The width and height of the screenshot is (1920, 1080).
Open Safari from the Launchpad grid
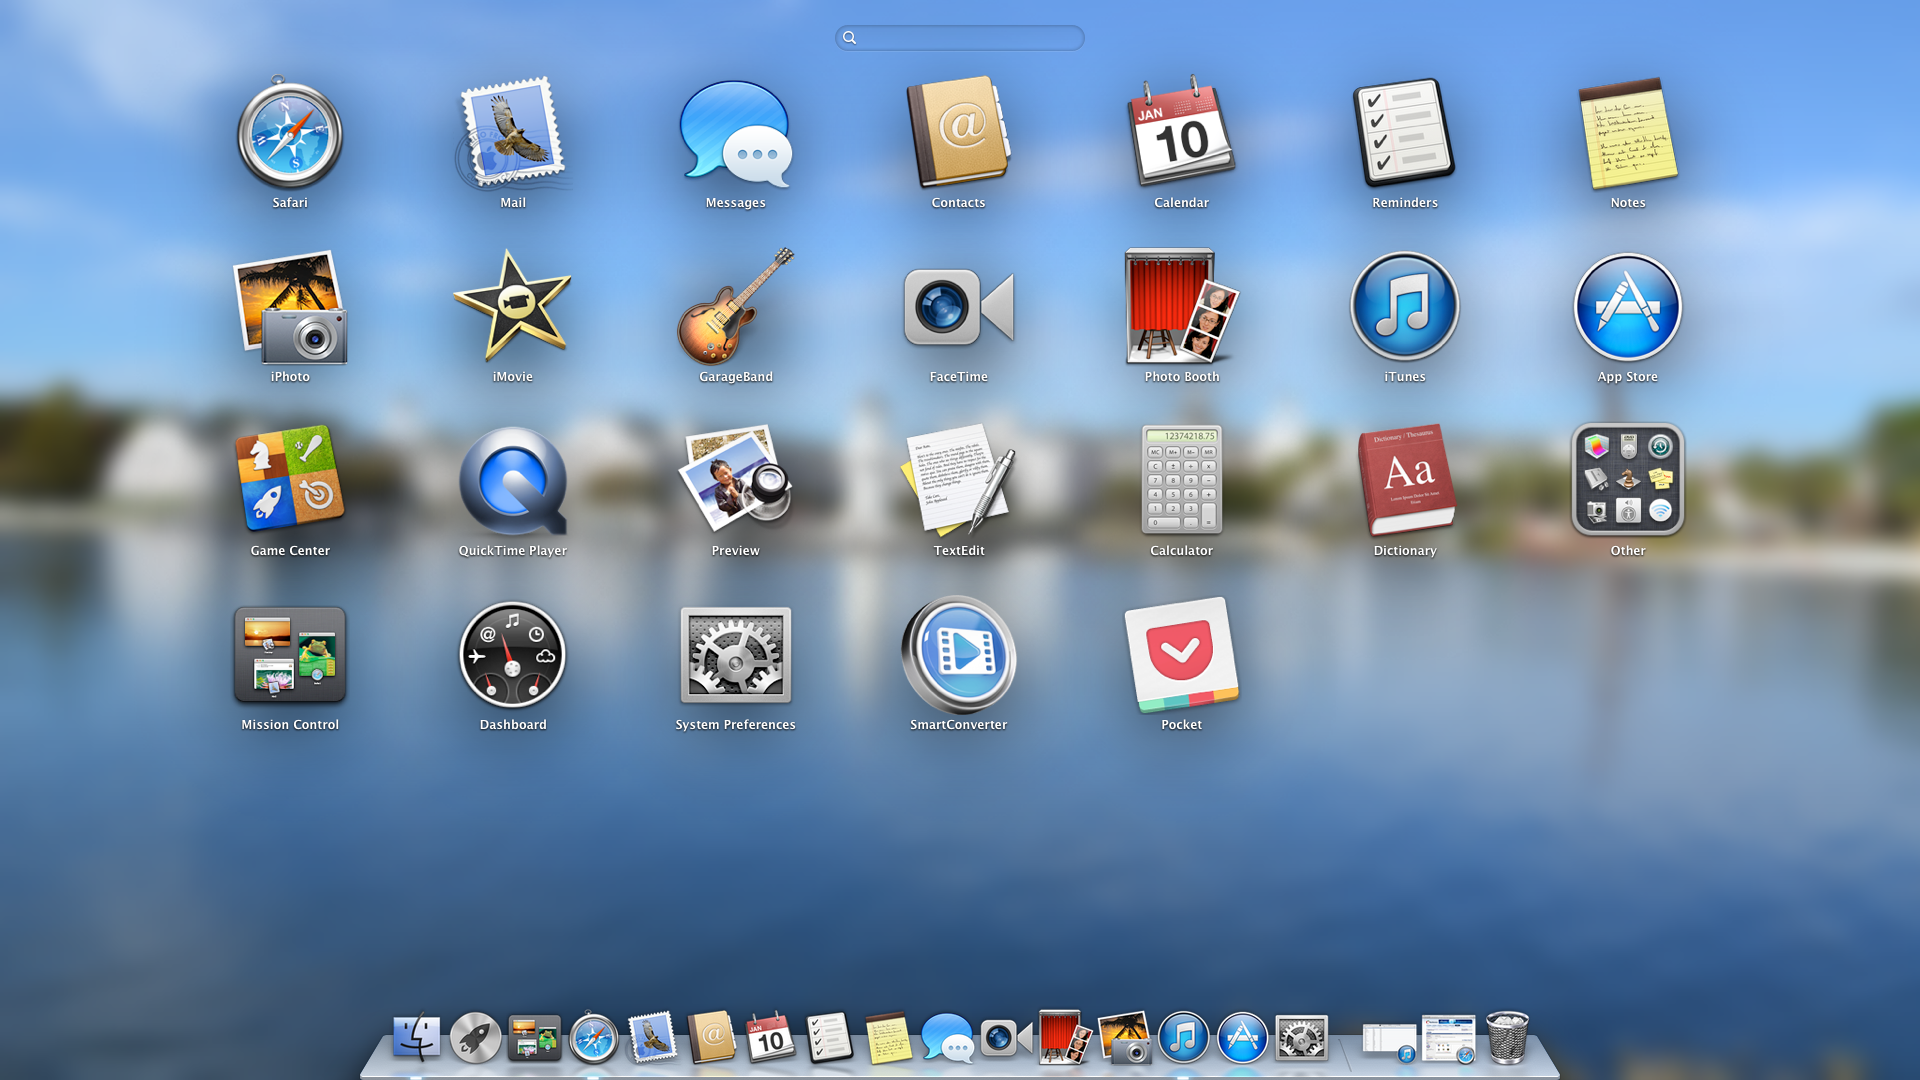(290, 134)
